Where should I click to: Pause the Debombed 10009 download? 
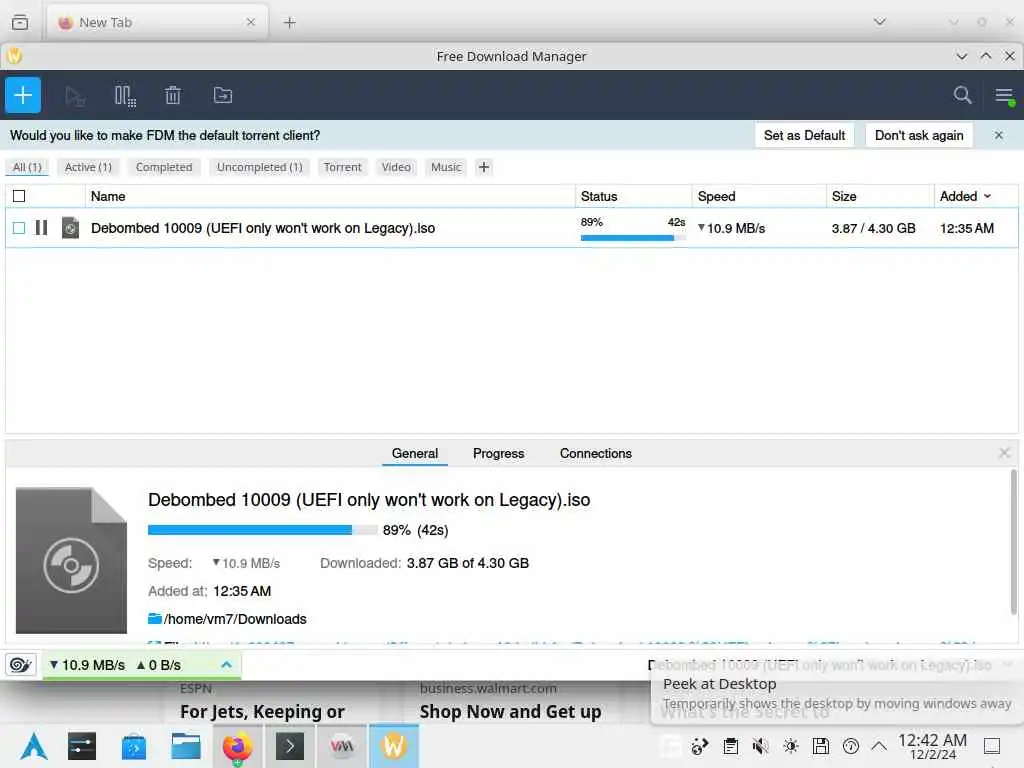[x=41, y=228]
